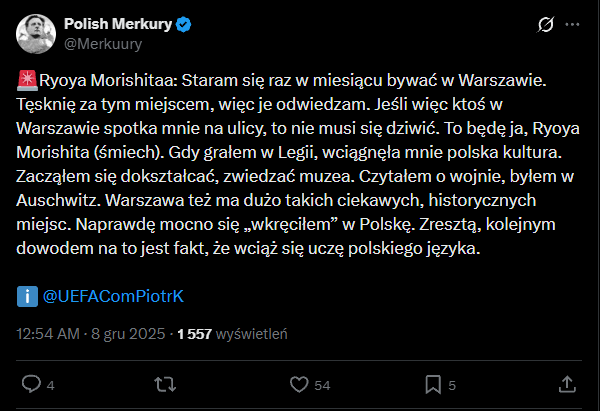Image resolution: width=600 pixels, height=411 pixels.
Task: Click the bookmark count number 5
Action: (x=452, y=385)
